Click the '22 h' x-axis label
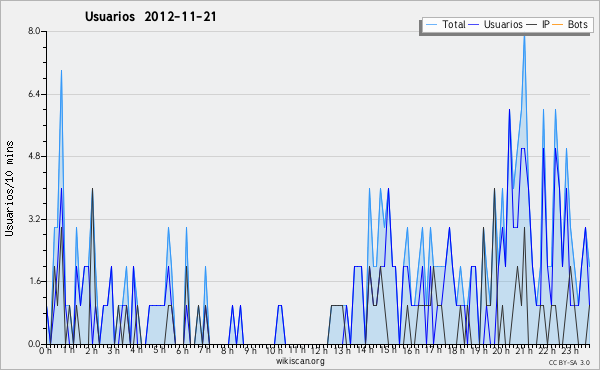This screenshot has height=370, width=600. 546,351
